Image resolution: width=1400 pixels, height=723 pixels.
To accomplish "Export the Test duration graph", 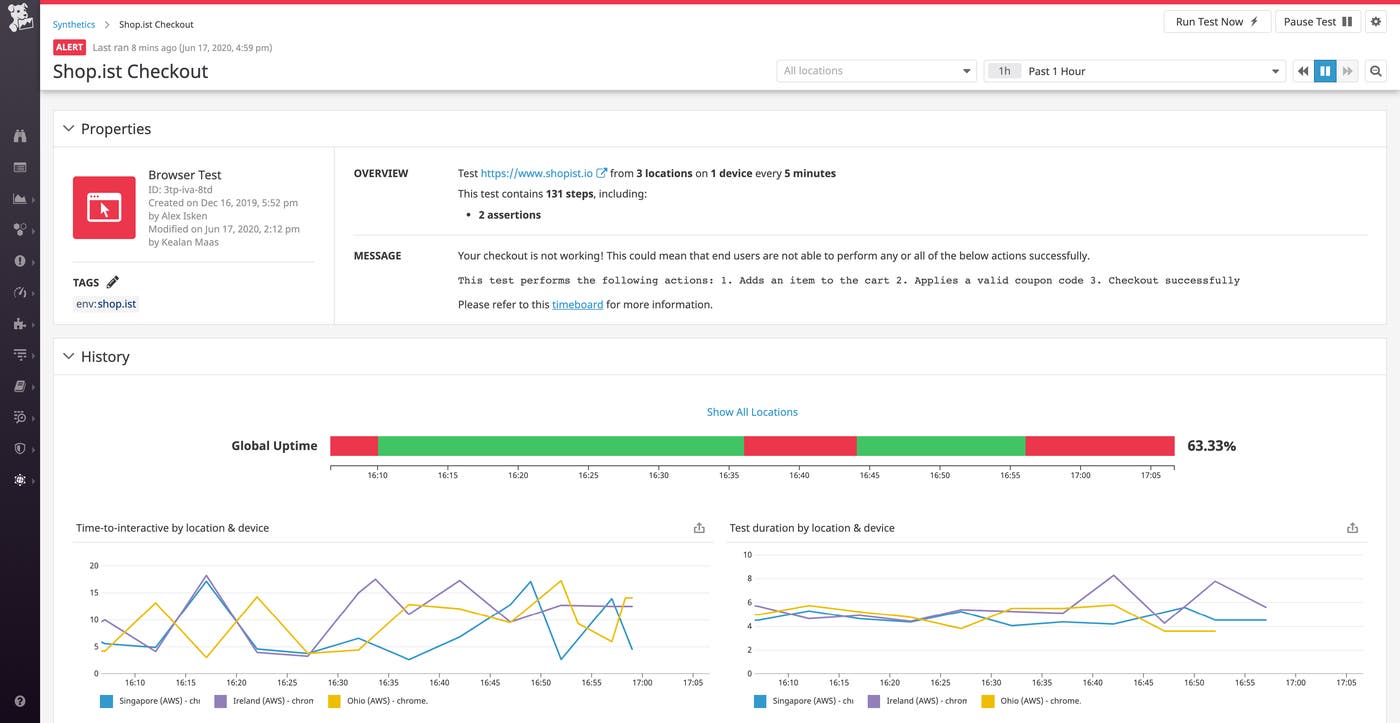I will coord(1352,528).
